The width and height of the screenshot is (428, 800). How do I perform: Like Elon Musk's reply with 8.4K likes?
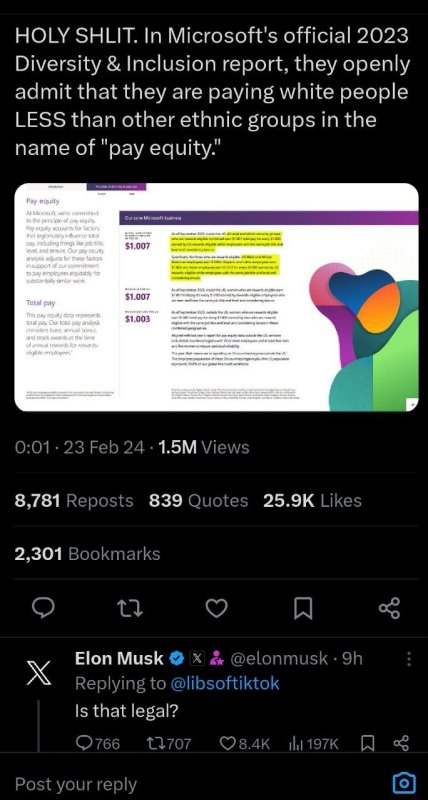coord(242,743)
